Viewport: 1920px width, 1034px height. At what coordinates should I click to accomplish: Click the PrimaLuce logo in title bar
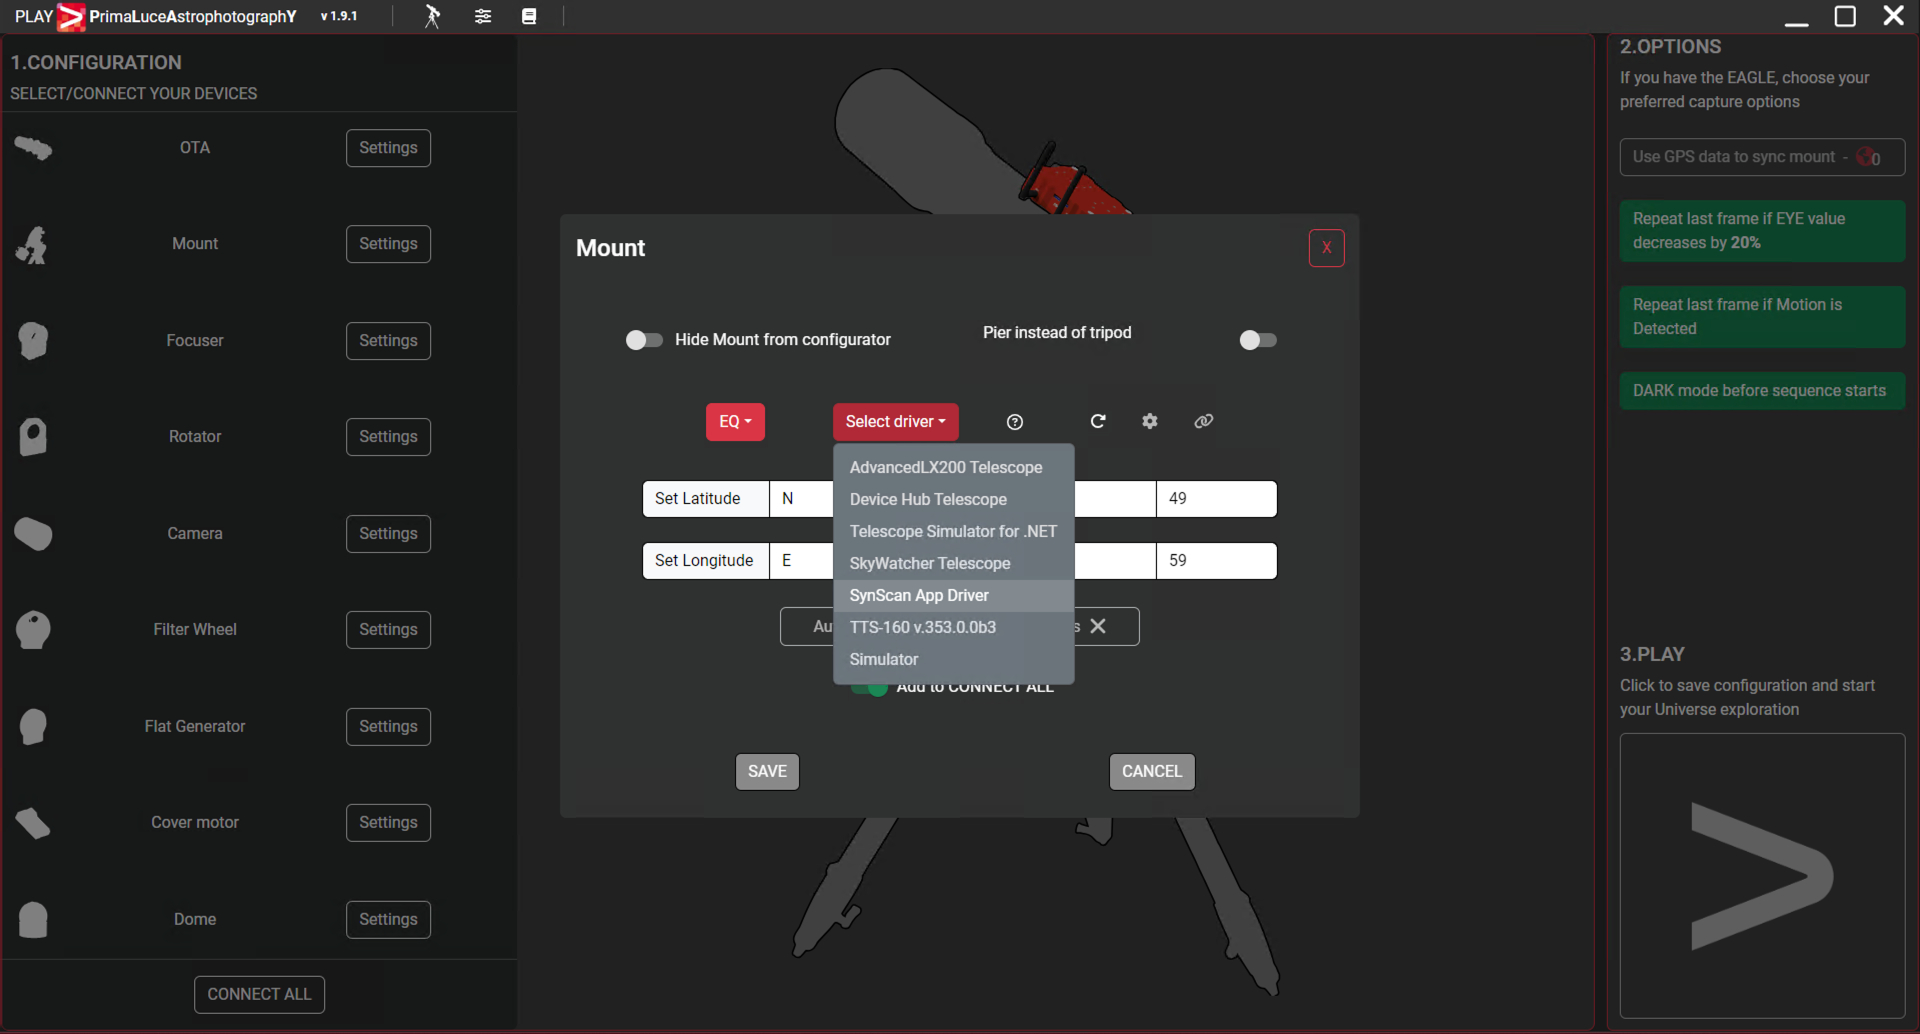click(71, 17)
